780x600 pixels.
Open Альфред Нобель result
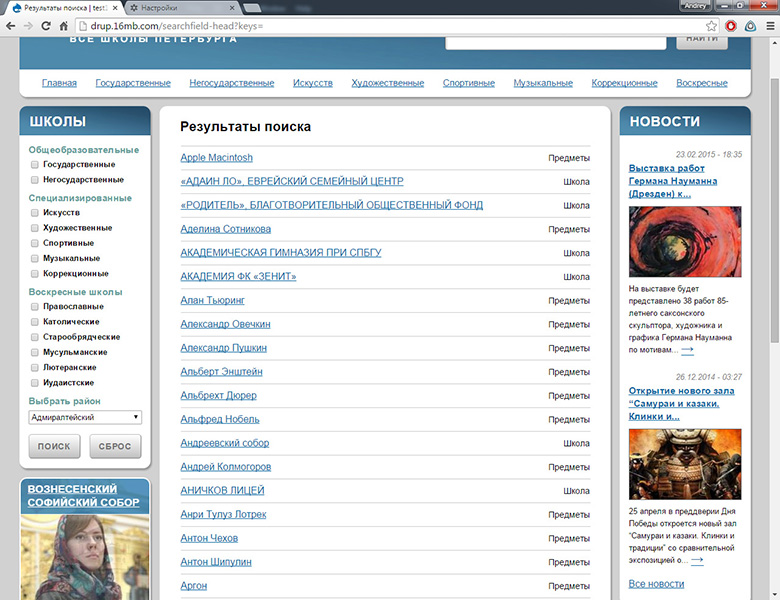(x=220, y=419)
